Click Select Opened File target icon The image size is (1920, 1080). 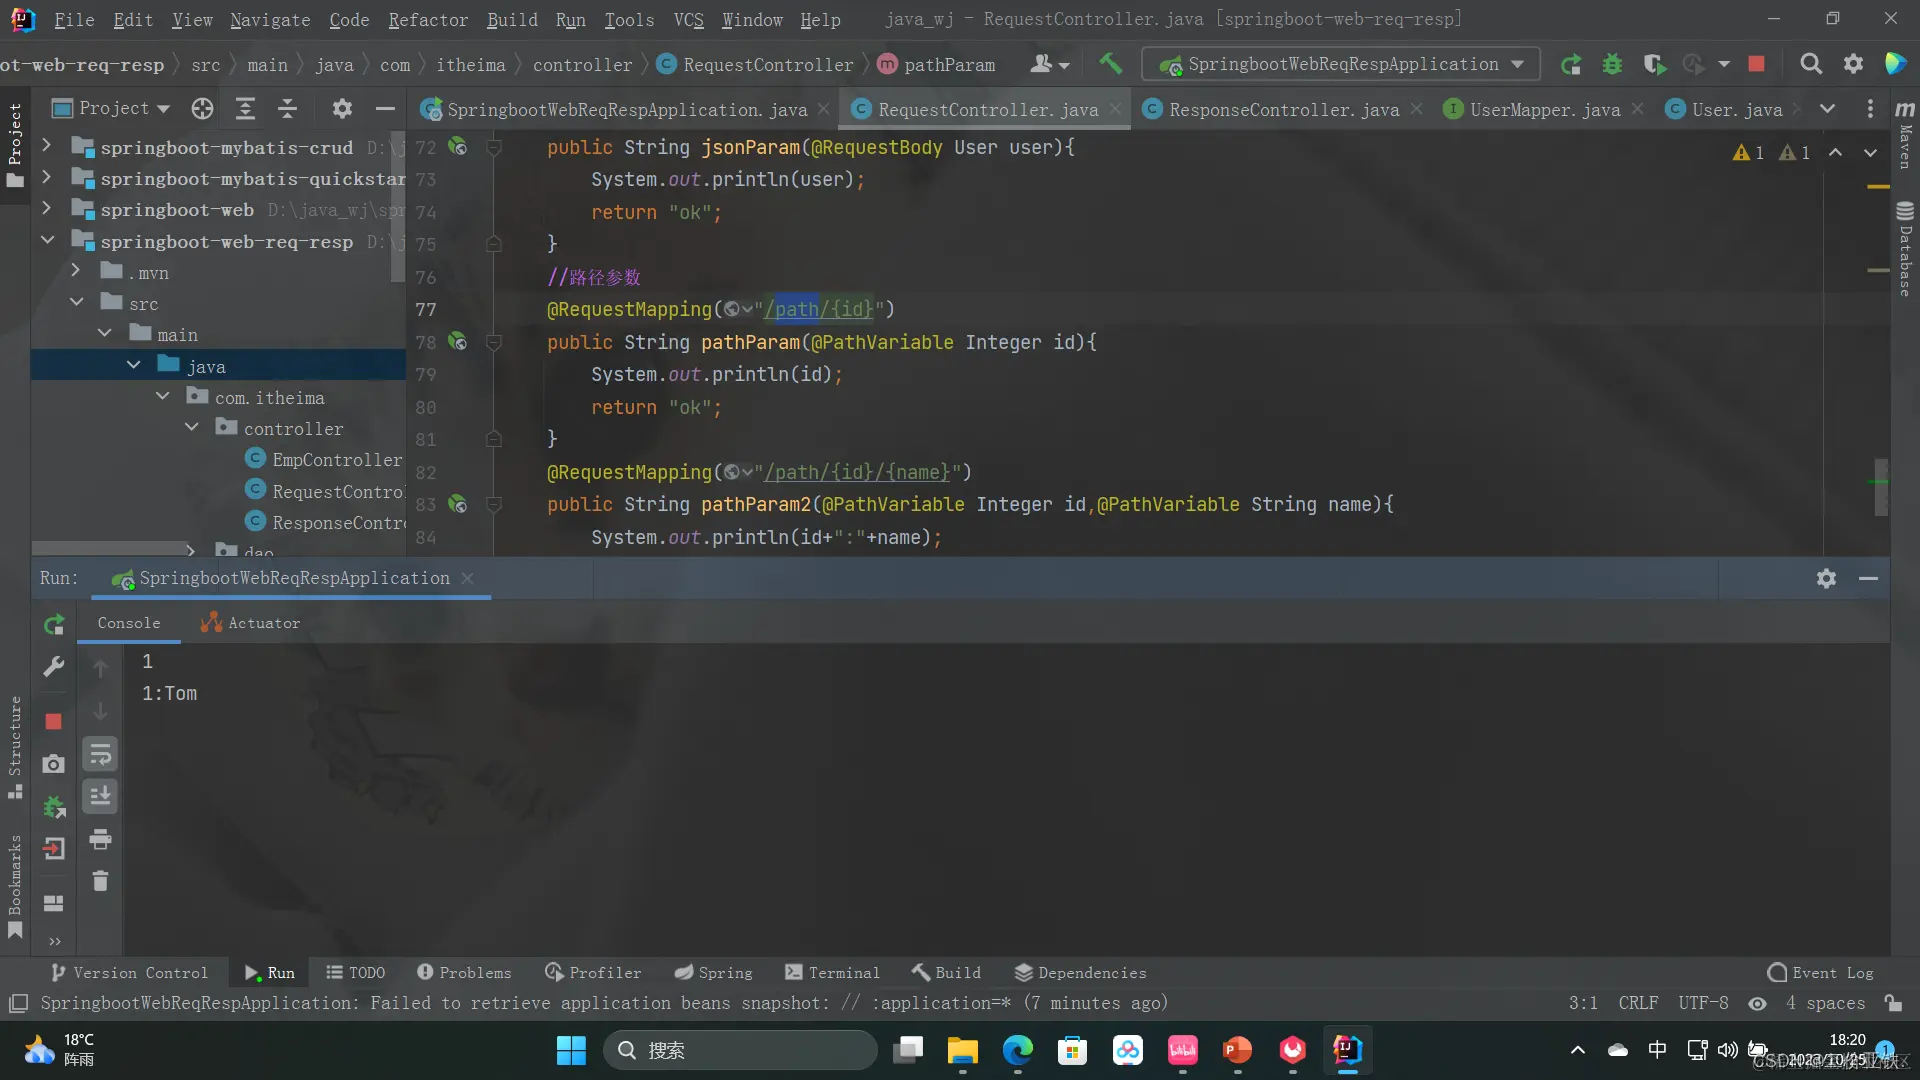pos(202,108)
